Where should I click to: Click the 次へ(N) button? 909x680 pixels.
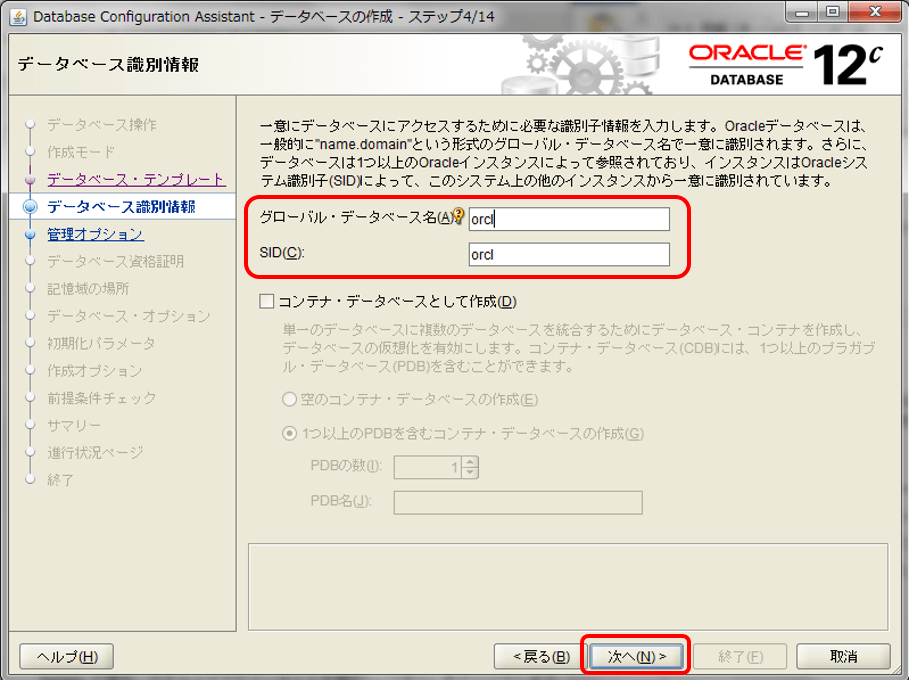637,656
